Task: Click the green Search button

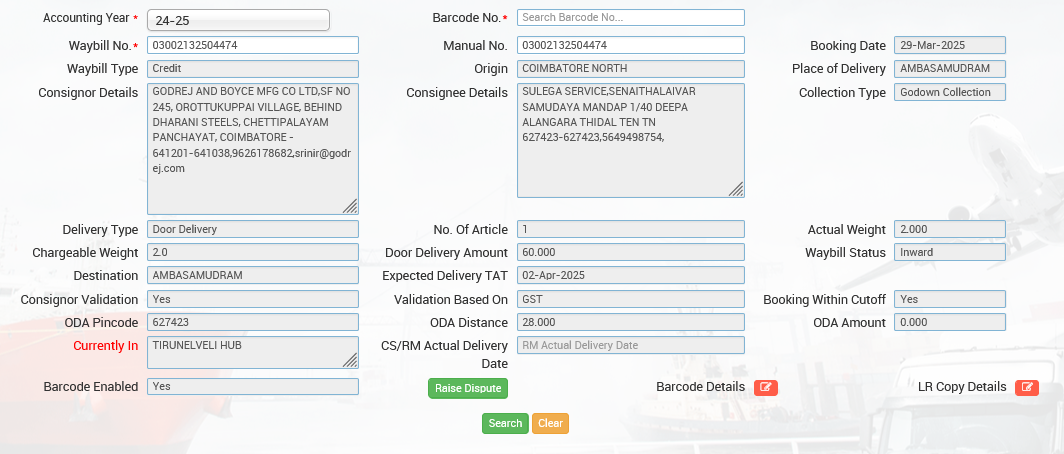Action: pyautogui.click(x=505, y=423)
